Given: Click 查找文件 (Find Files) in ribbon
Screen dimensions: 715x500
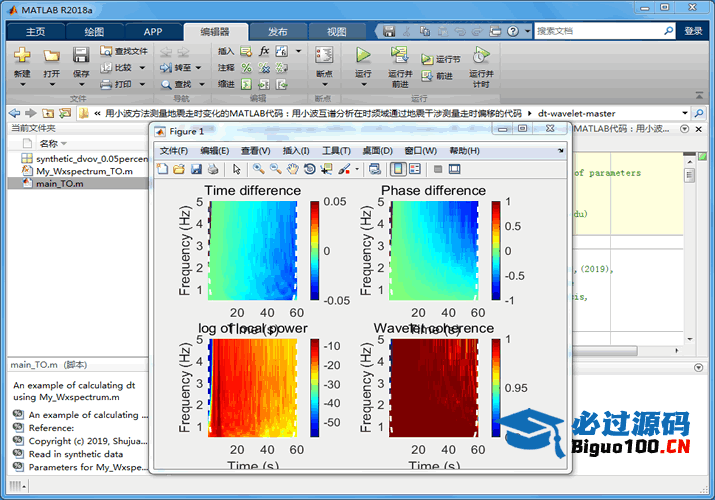Looking at the screenshot, I should [x=124, y=51].
